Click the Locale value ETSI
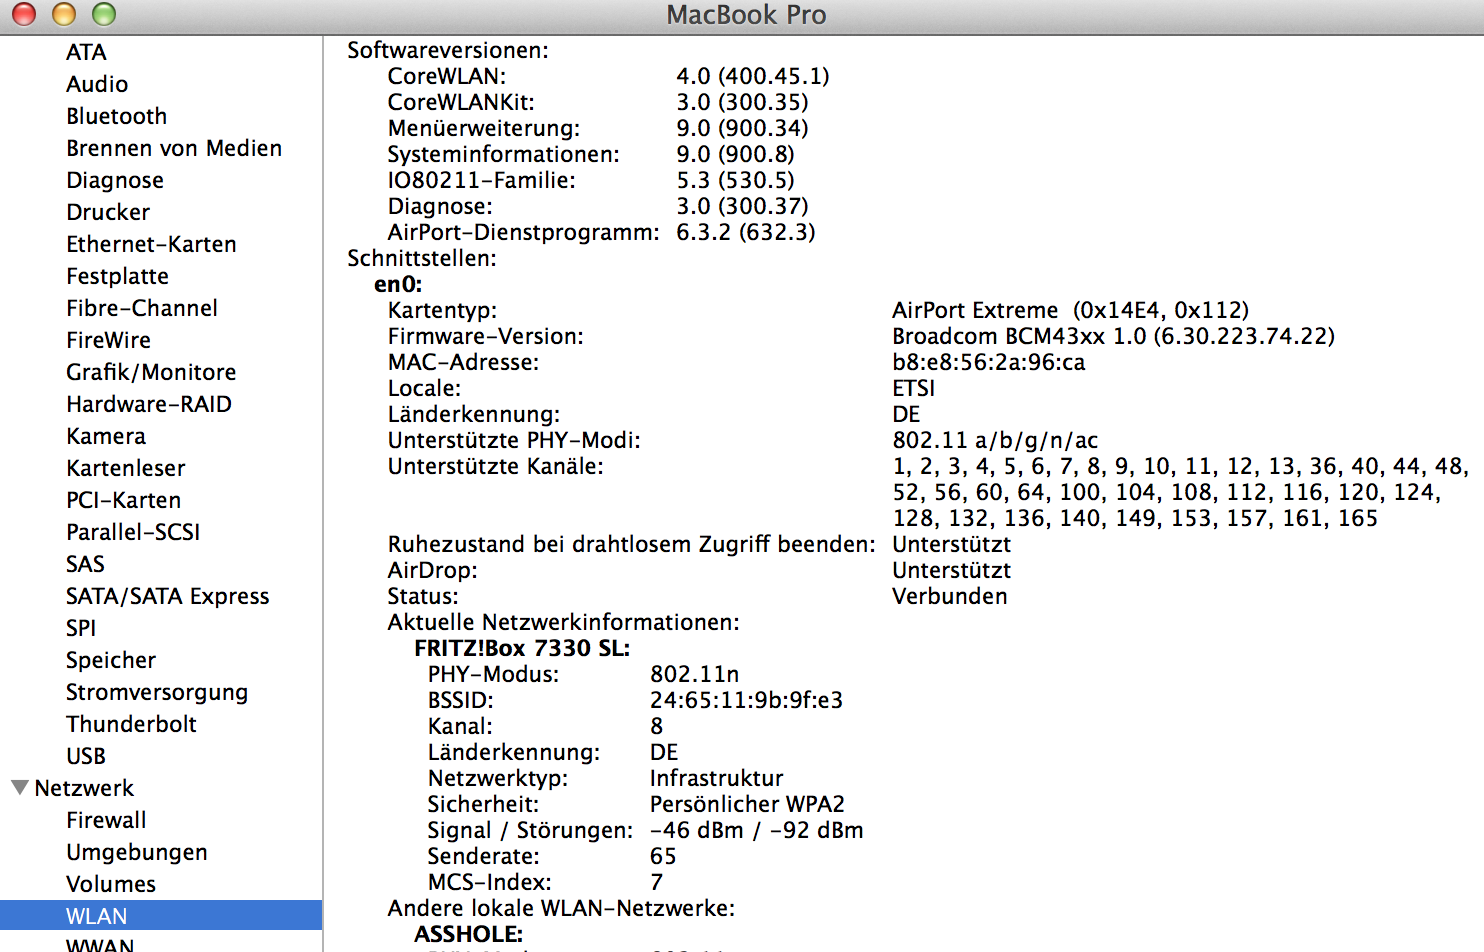 click(x=914, y=388)
